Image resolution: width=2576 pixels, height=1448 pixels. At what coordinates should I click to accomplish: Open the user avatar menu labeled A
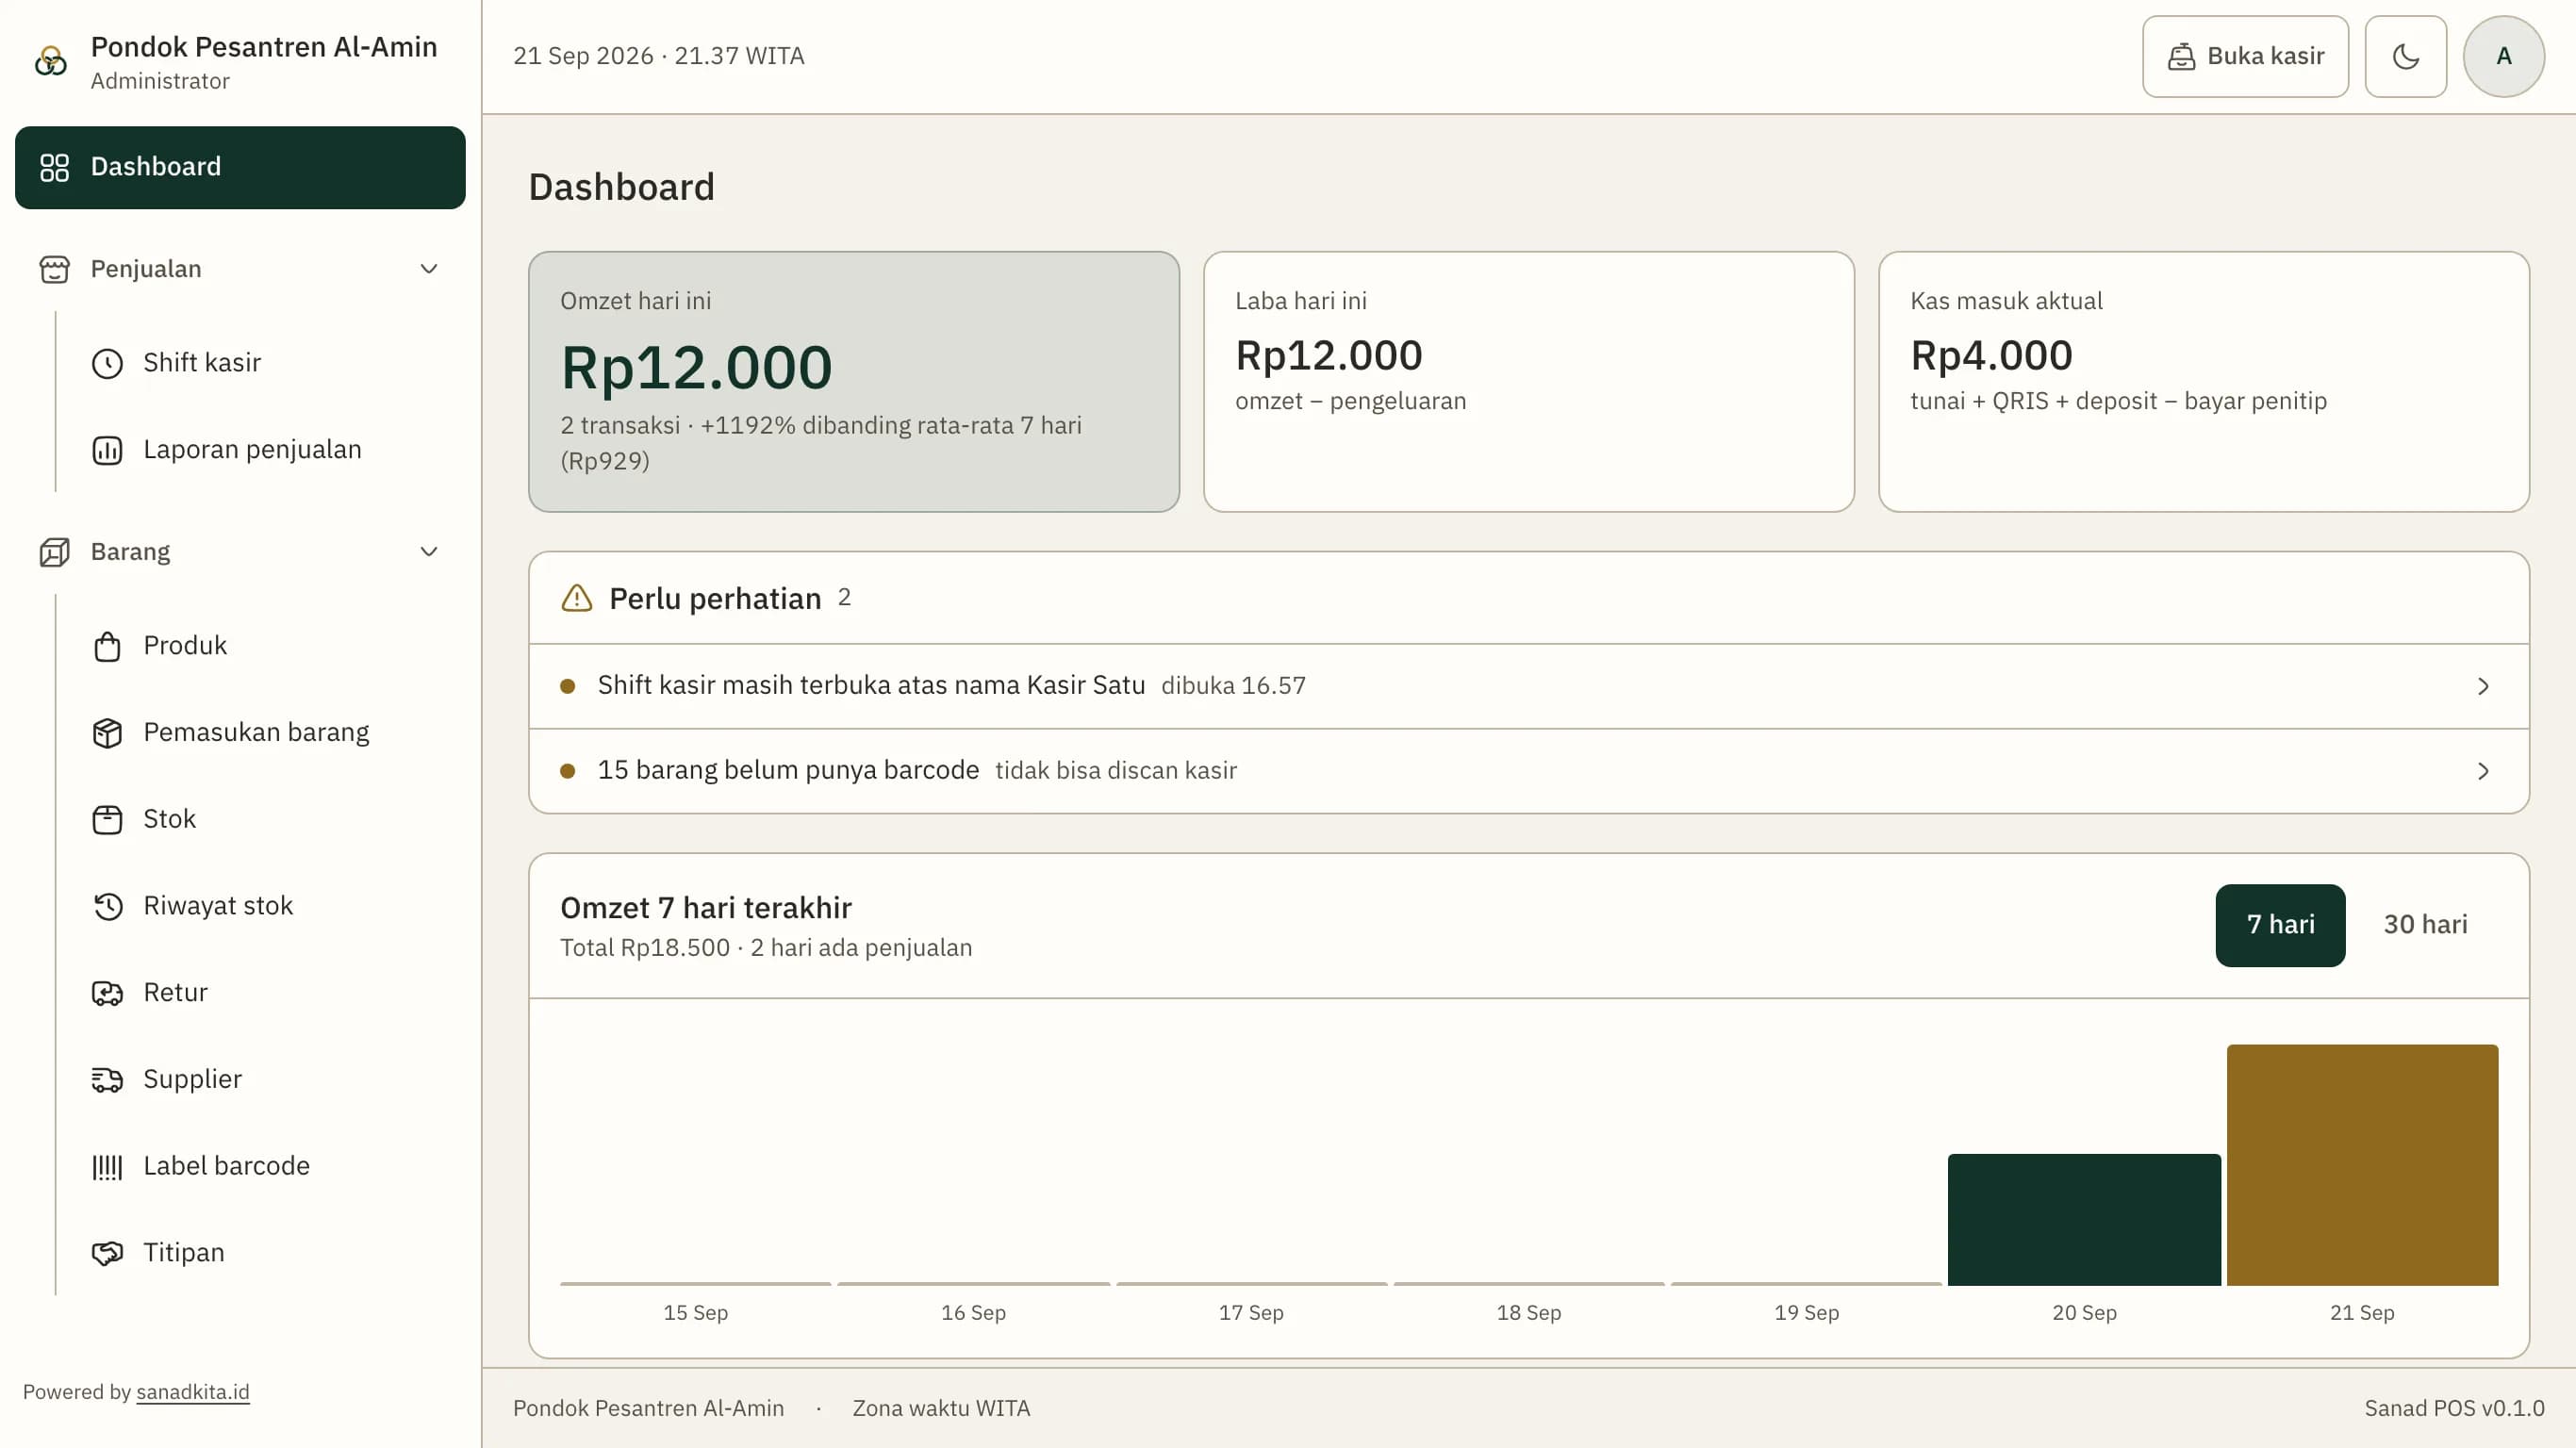click(x=2503, y=56)
